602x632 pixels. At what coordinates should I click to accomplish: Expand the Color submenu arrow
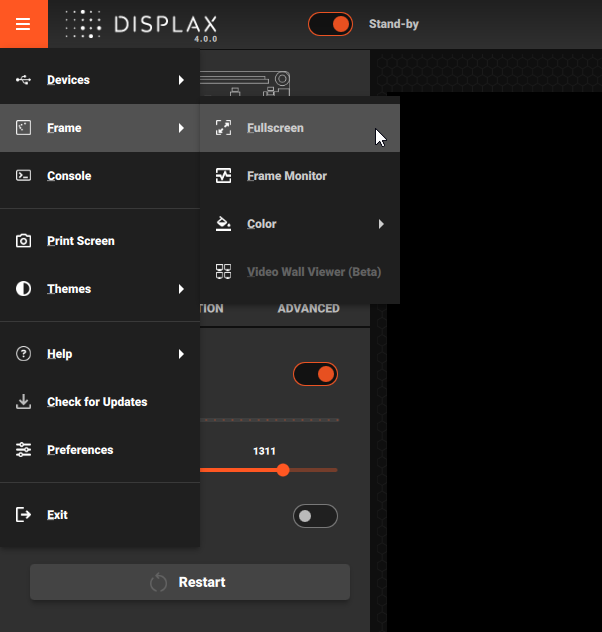click(381, 224)
